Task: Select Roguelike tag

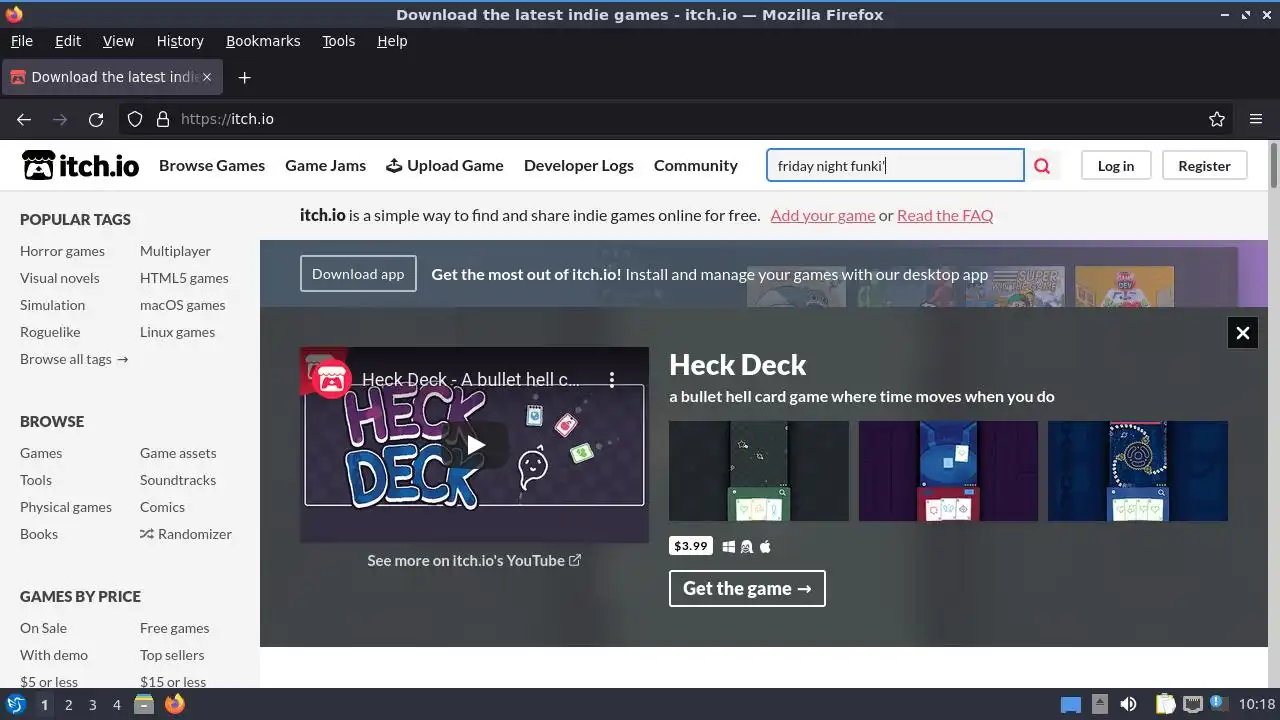Action: pyautogui.click(x=50, y=332)
